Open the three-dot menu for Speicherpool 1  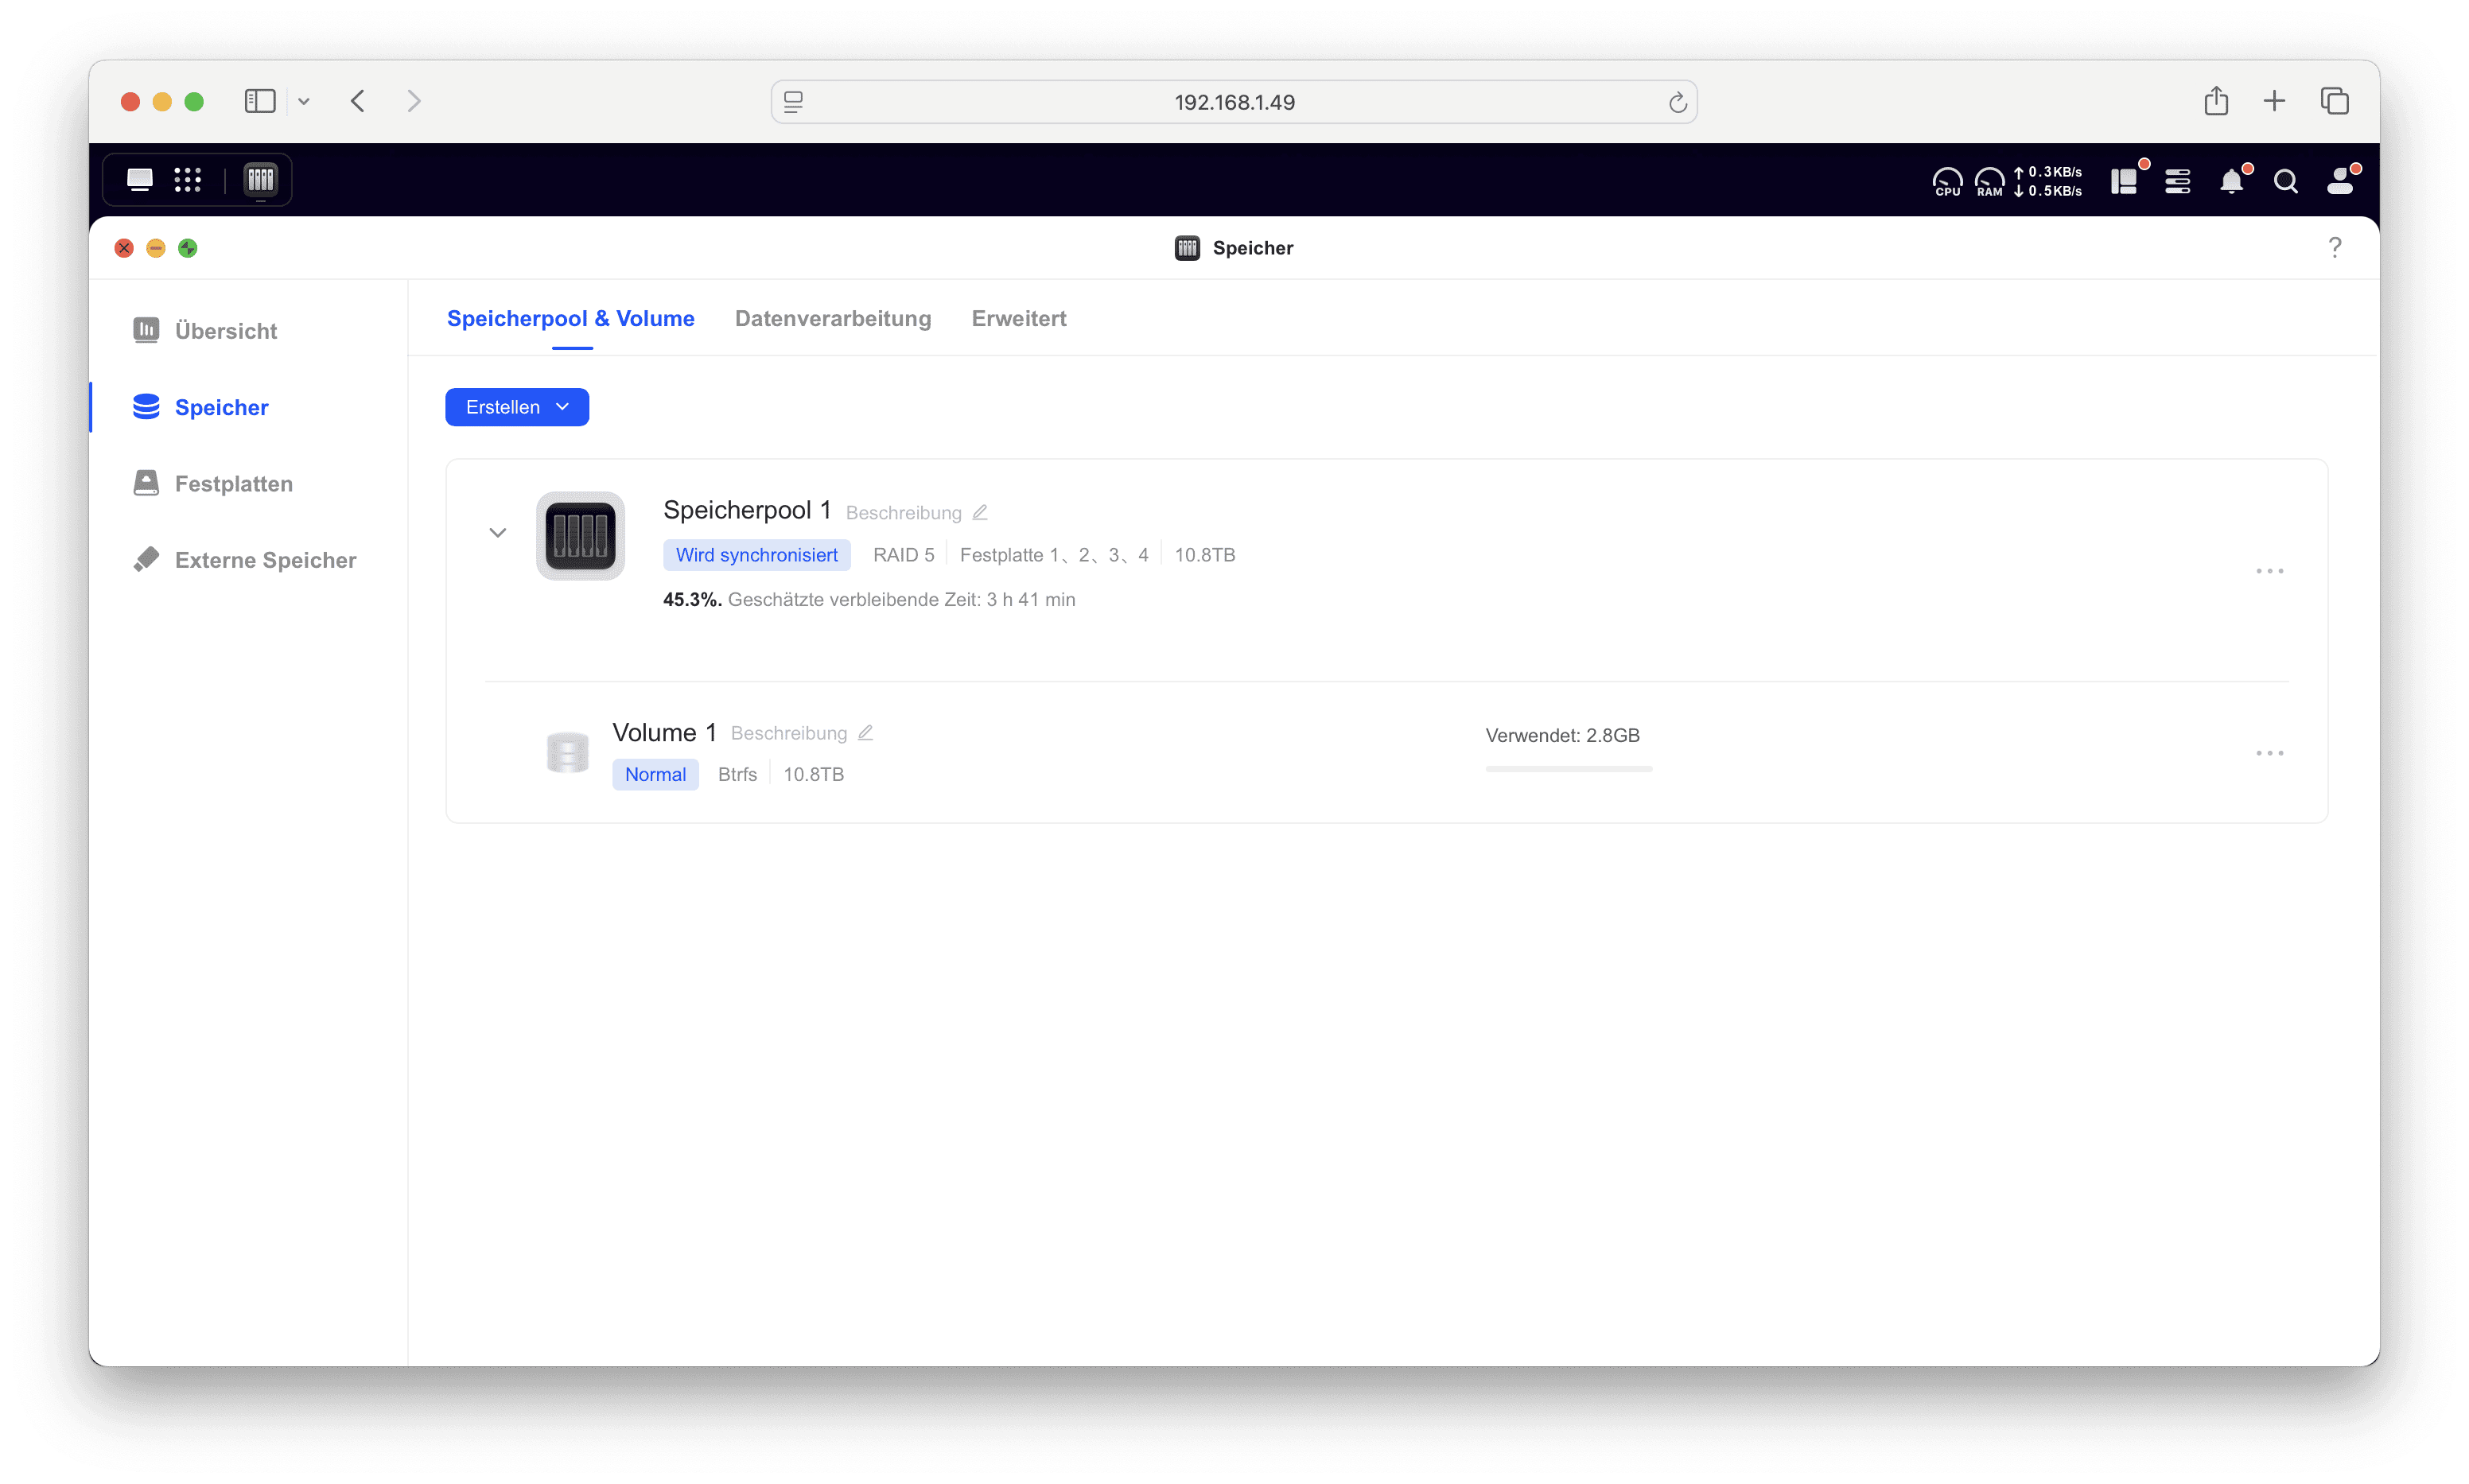tap(2269, 571)
